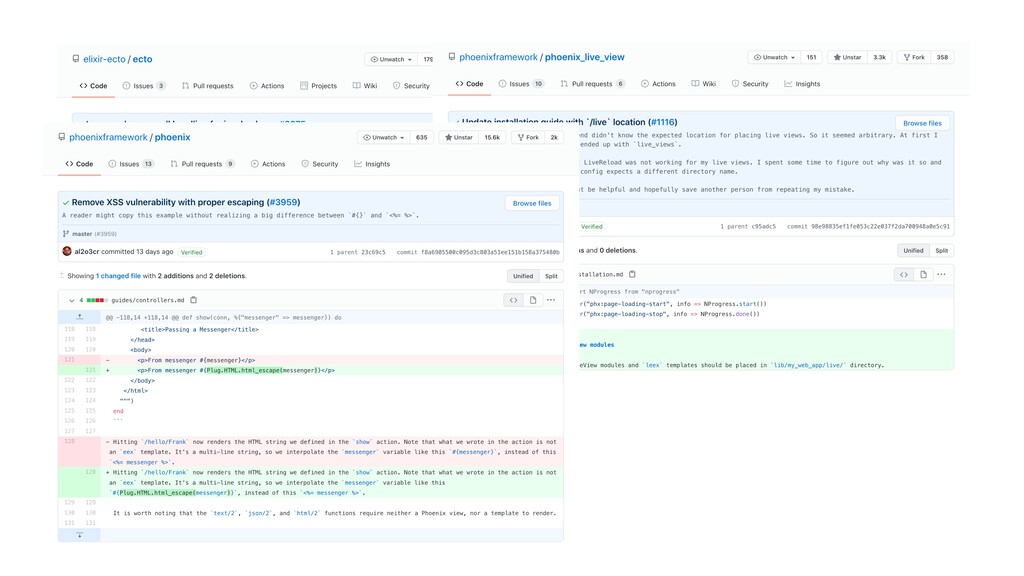Select Unified diff view in phoenix_live_view window

[913, 251]
